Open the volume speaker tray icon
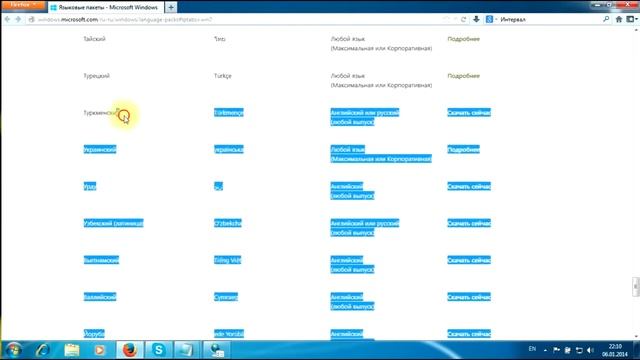 pyautogui.click(x=590, y=350)
